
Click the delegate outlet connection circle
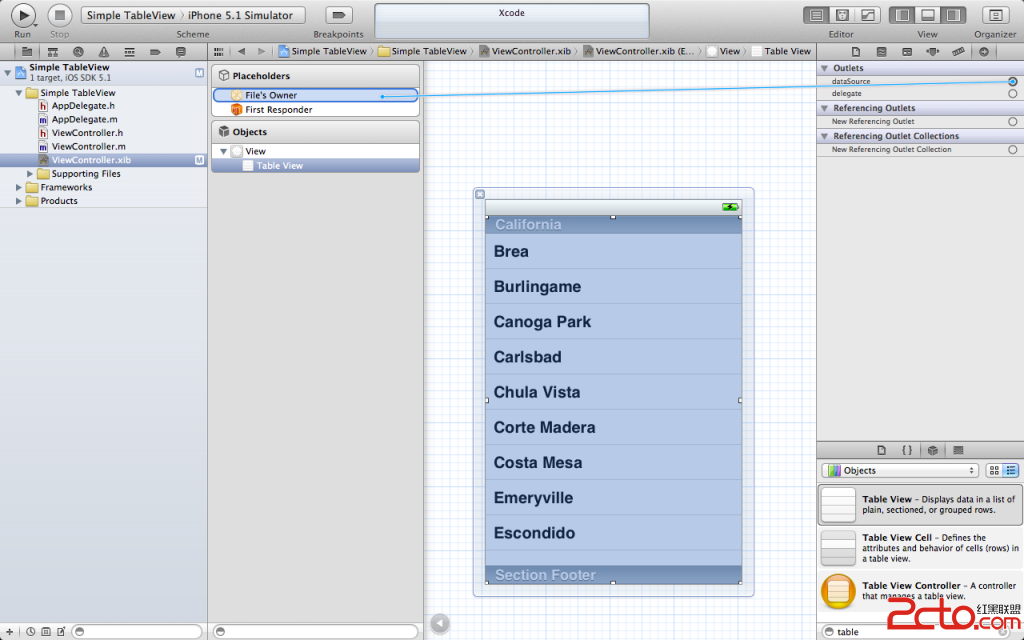point(1012,94)
